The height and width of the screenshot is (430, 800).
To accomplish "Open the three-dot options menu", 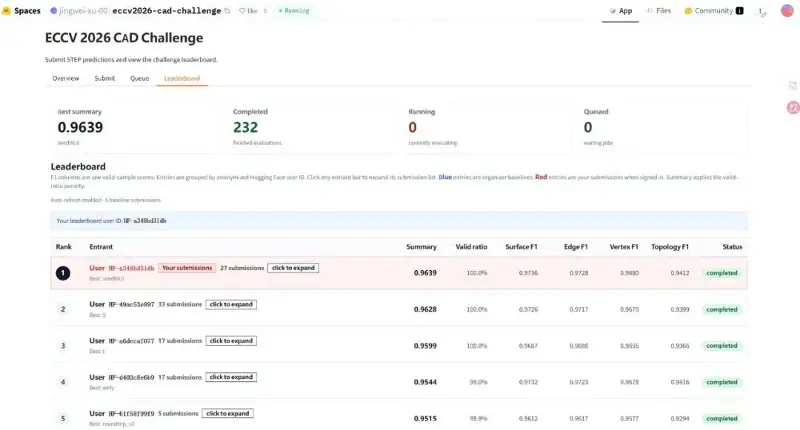I will pos(760,11).
